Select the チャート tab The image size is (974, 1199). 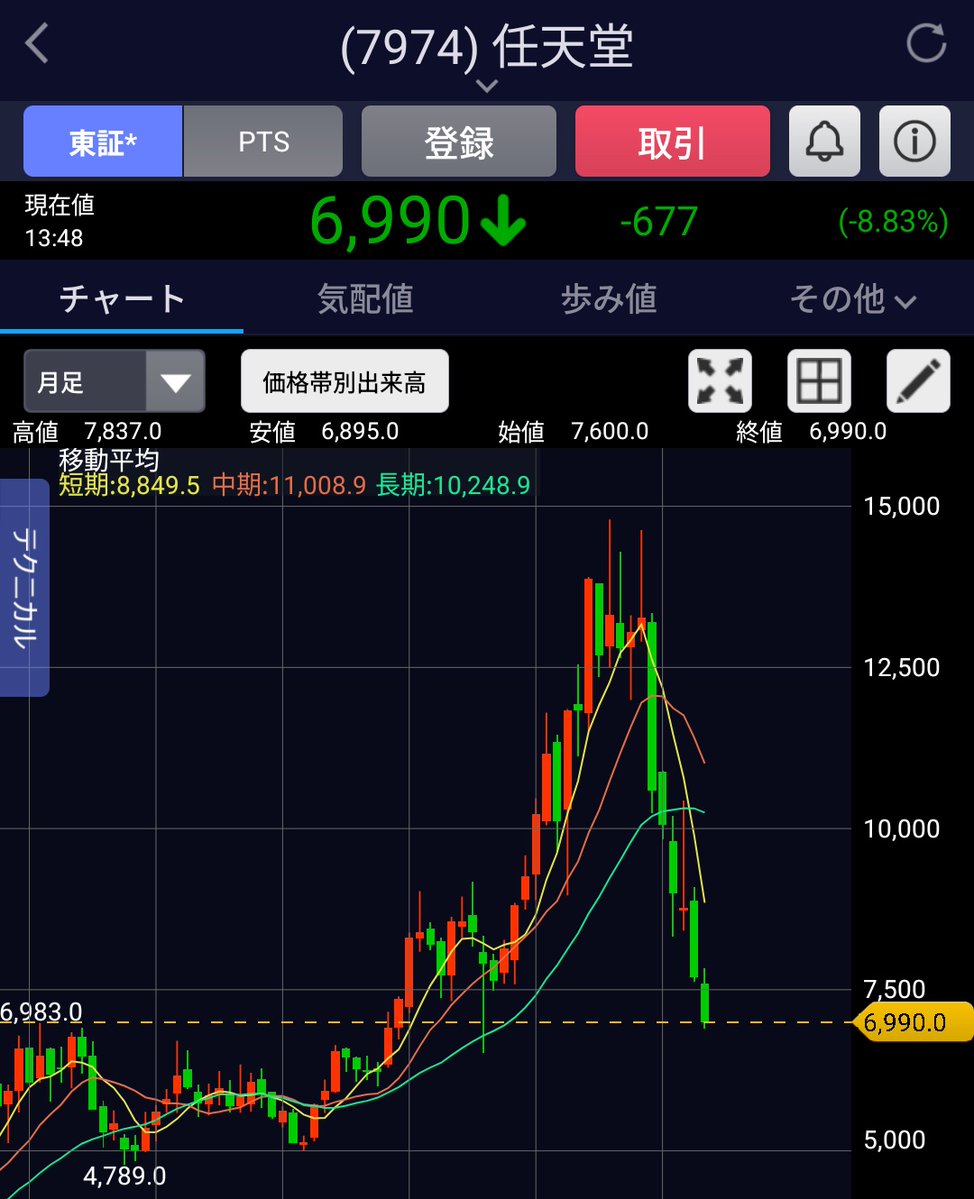coord(122,298)
